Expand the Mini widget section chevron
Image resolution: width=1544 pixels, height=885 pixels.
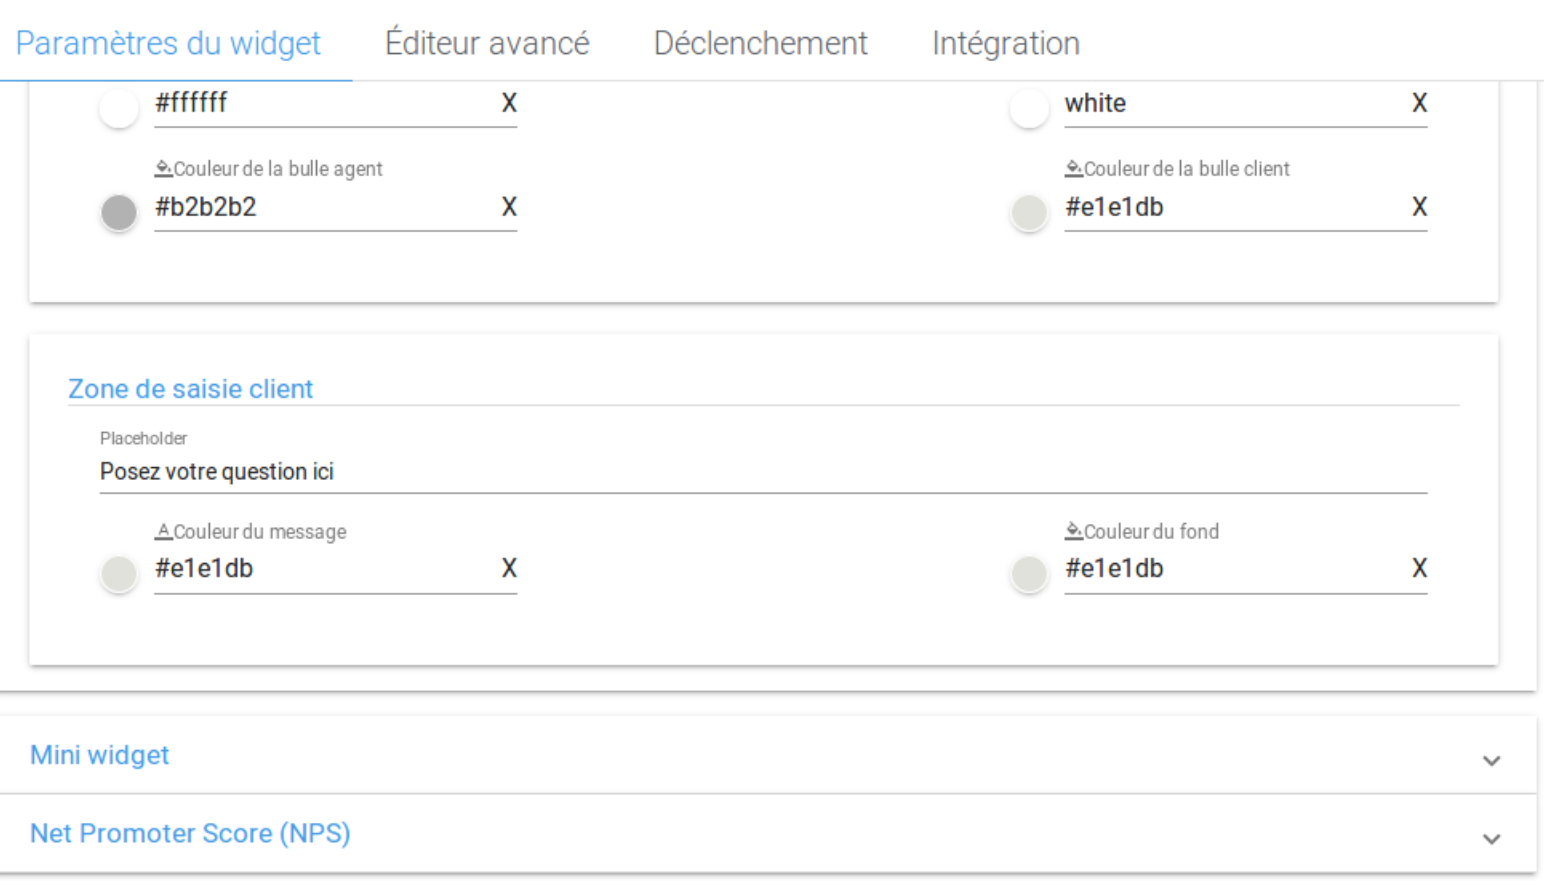click(x=1491, y=760)
